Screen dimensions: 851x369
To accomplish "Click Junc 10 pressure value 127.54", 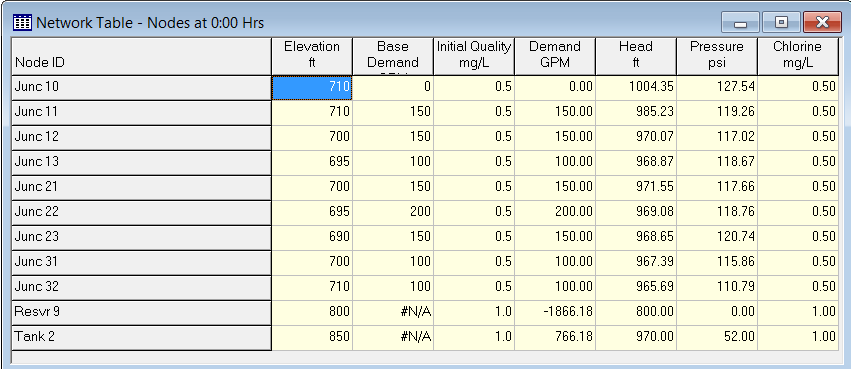I will coord(717,88).
